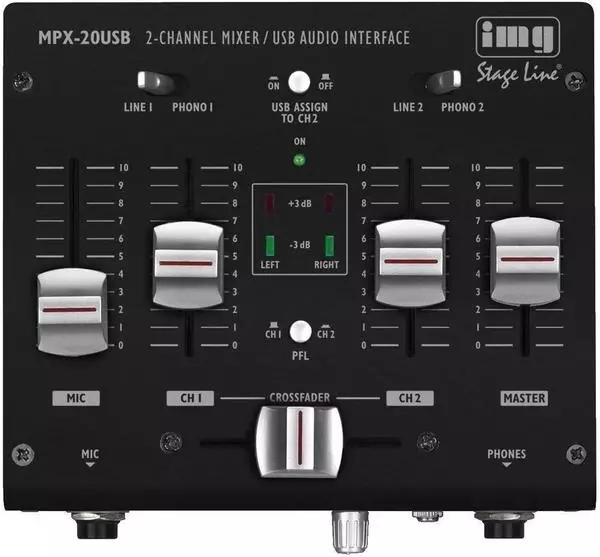Click the CH 2 label right of the PFL button

326,332
